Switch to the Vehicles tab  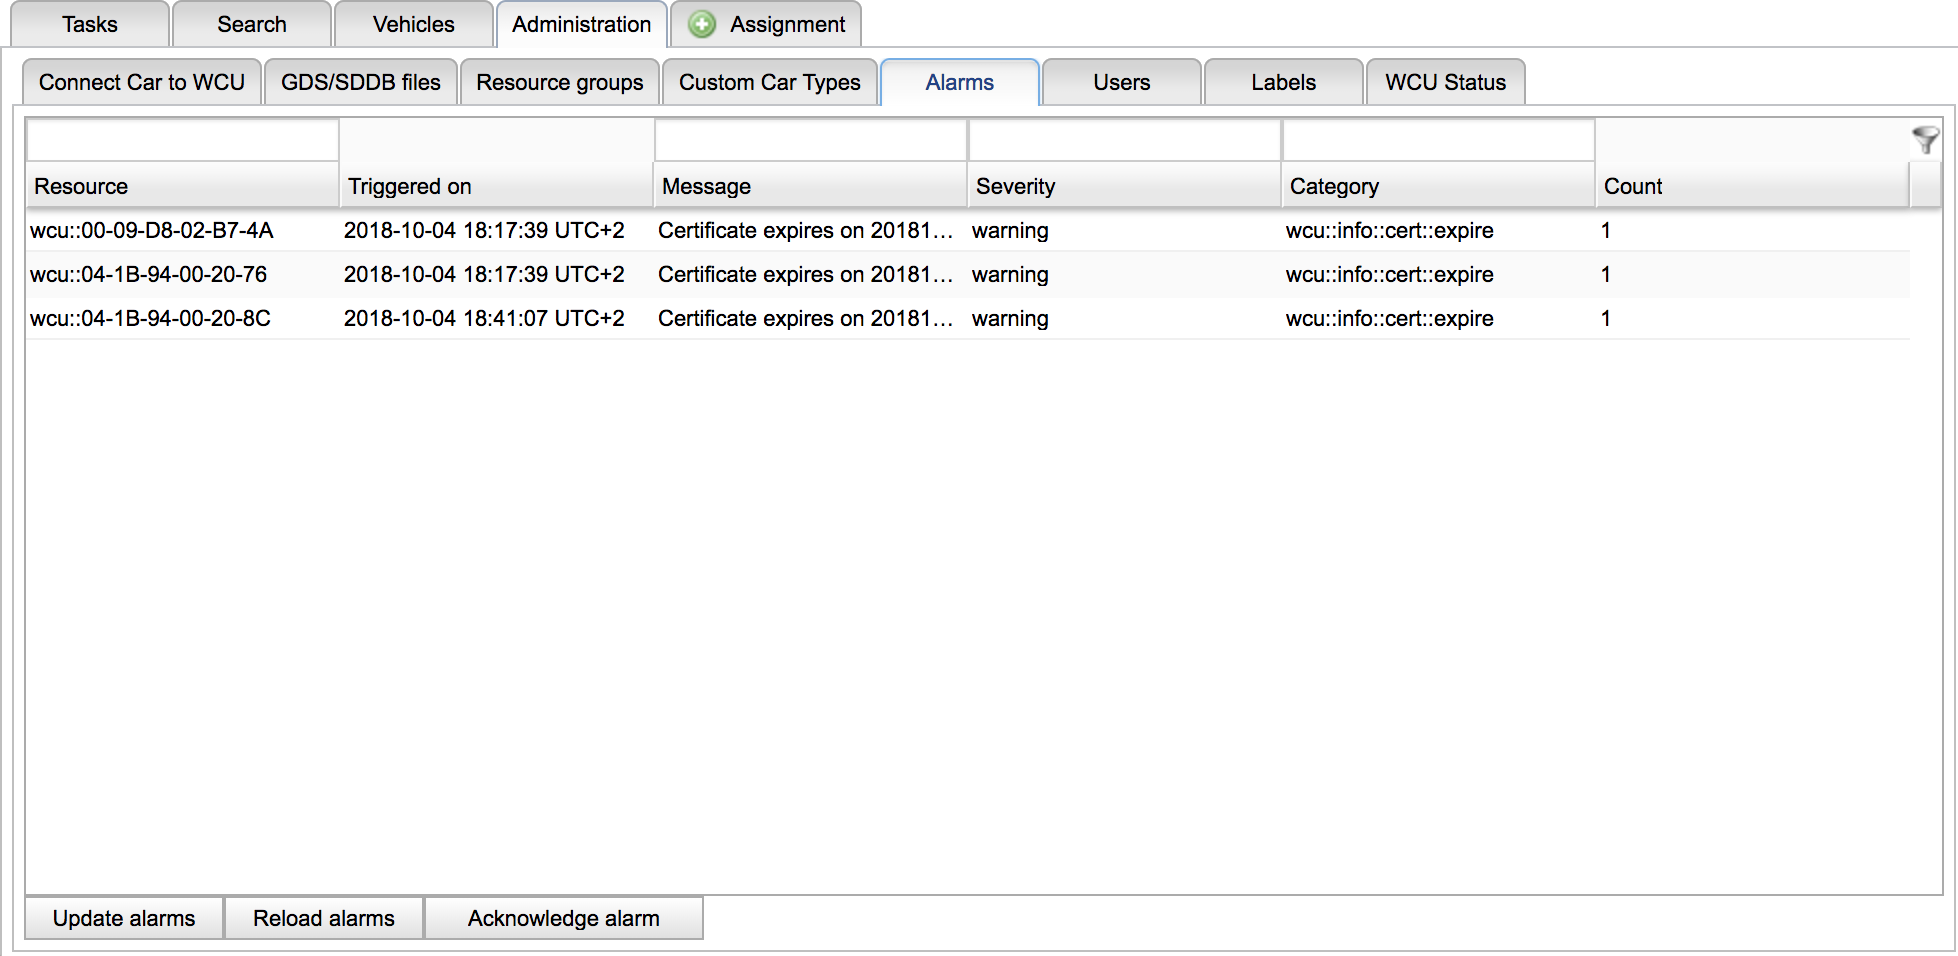[x=413, y=25]
